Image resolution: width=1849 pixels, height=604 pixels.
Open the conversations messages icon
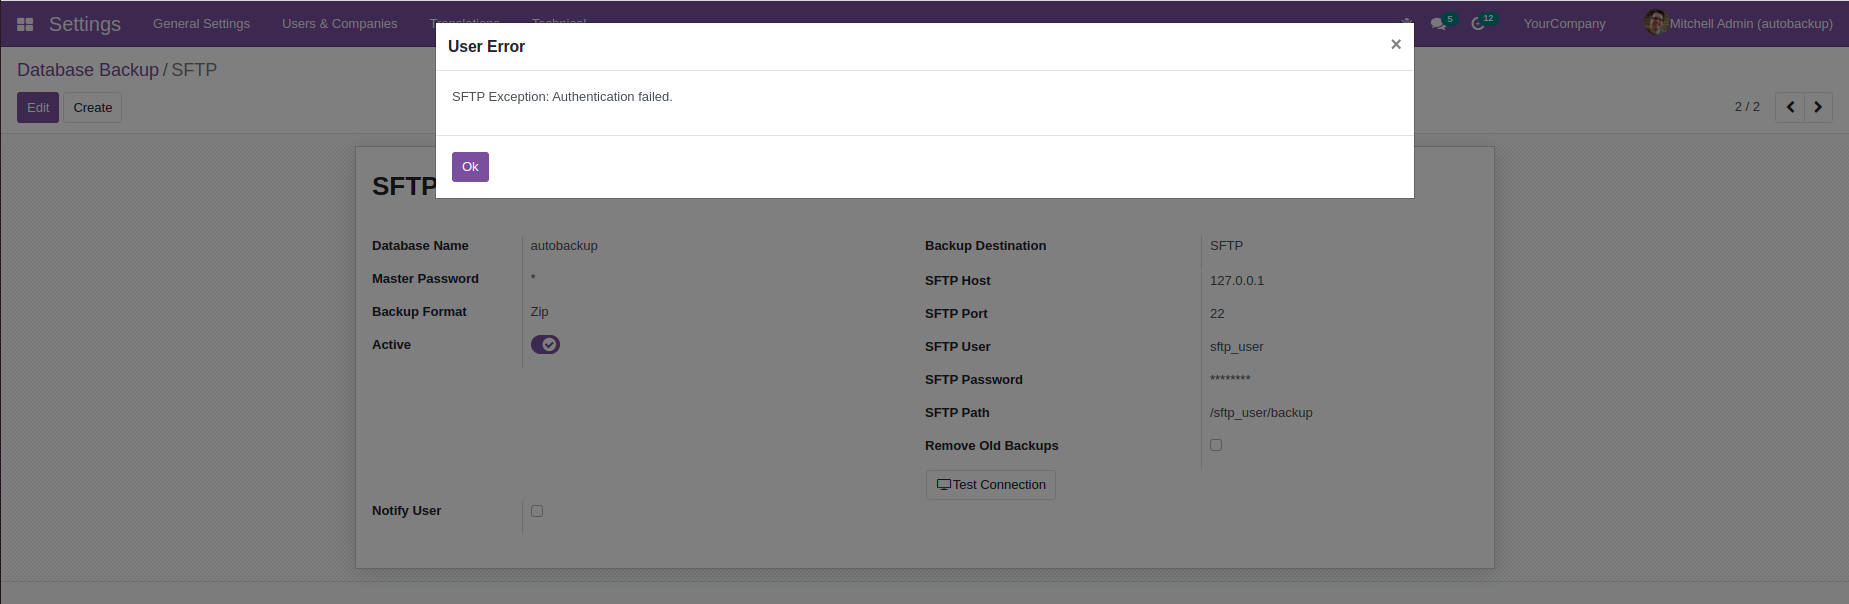(1438, 24)
